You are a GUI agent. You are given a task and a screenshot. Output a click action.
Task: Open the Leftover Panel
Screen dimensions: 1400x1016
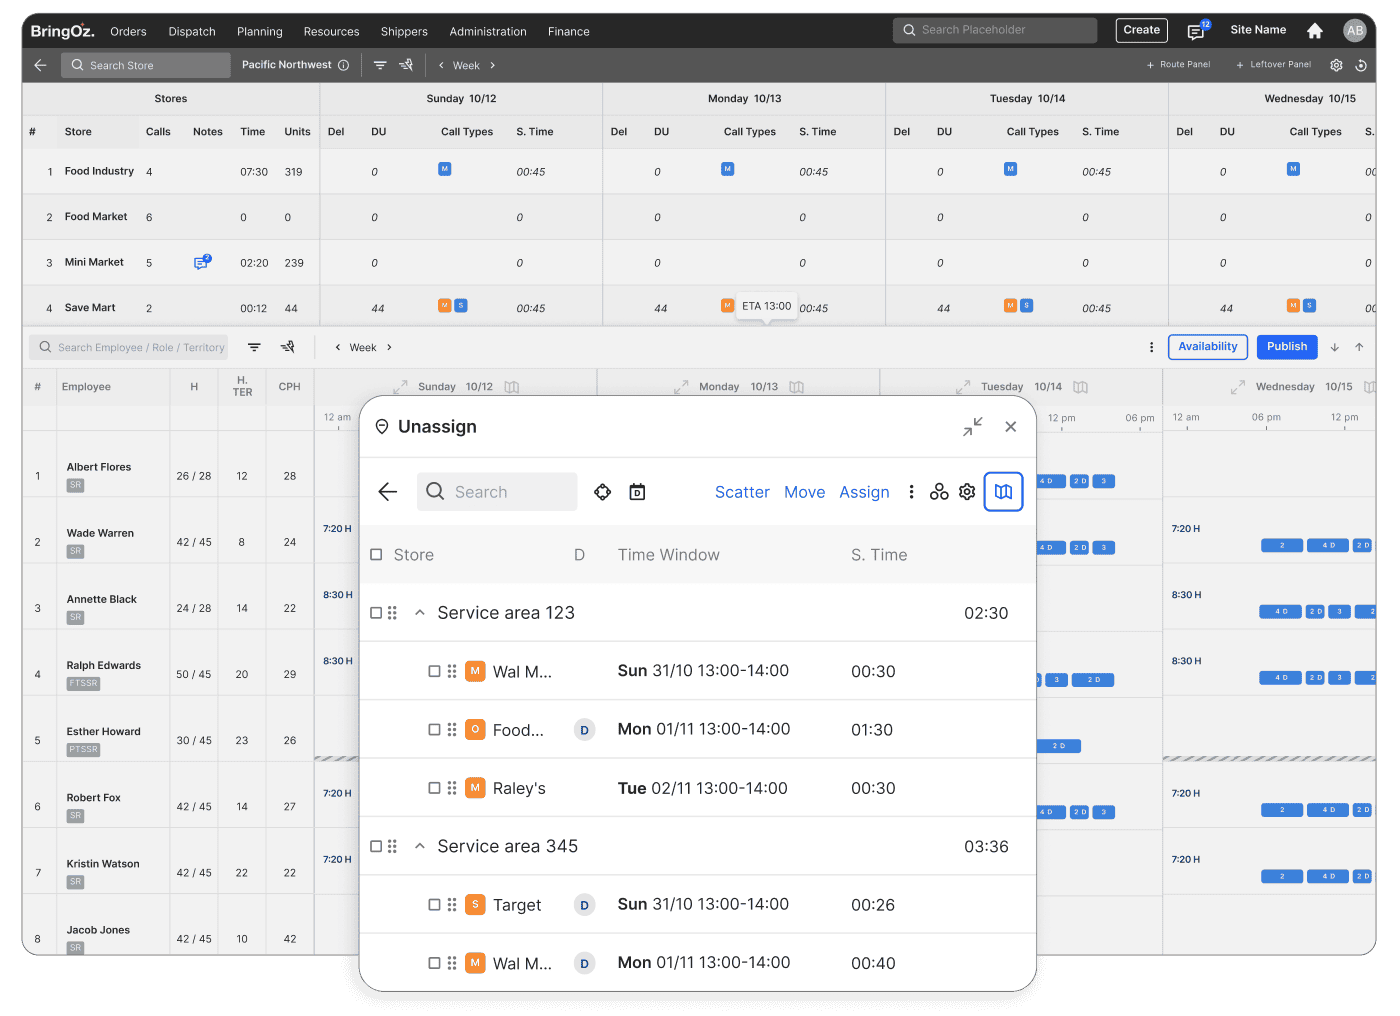pyautogui.click(x=1274, y=65)
